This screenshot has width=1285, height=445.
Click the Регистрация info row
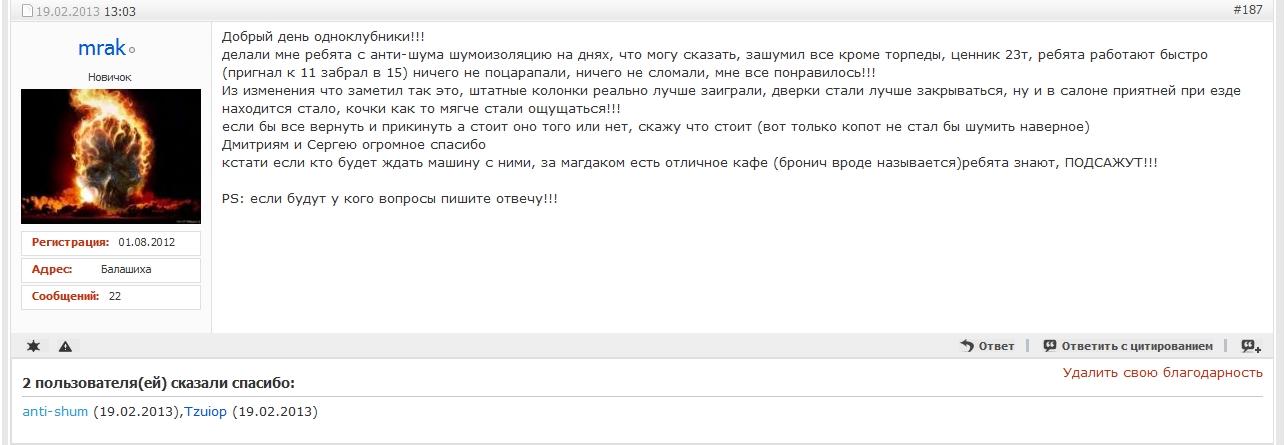coord(111,243)
